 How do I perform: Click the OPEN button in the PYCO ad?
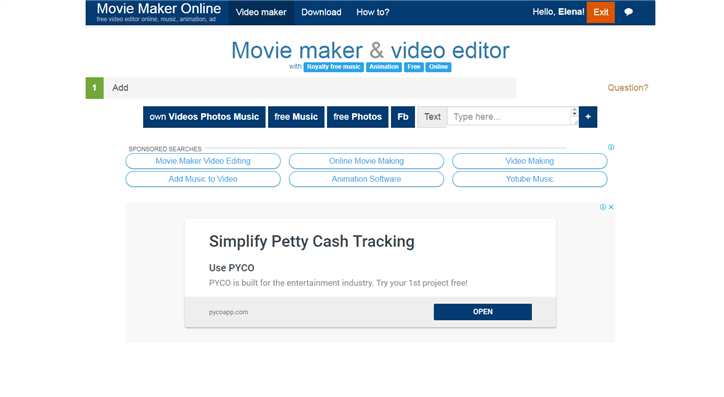[x=483, y=312]
